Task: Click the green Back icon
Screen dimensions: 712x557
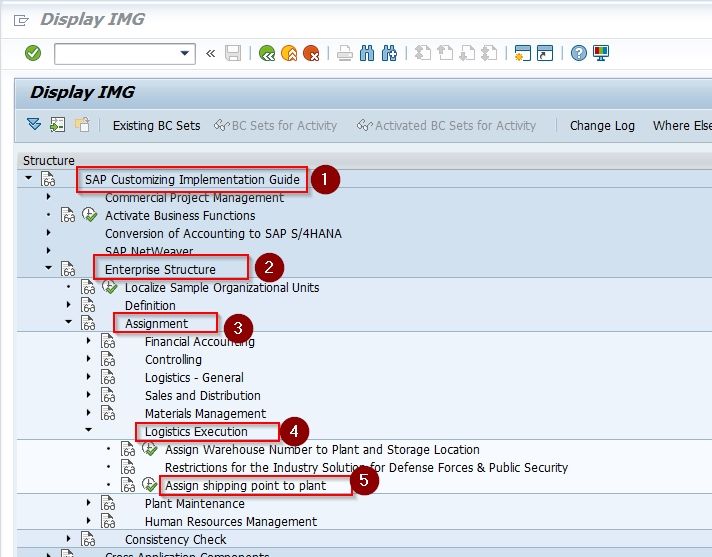Action: (x=267, y=54)
